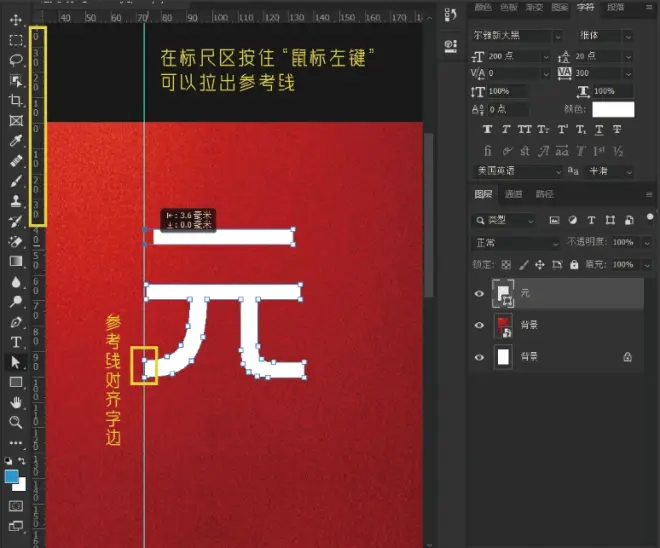The image size is (660, 548).
Task: Select the Horizontal Type tool
Action: tap(16, 342)
